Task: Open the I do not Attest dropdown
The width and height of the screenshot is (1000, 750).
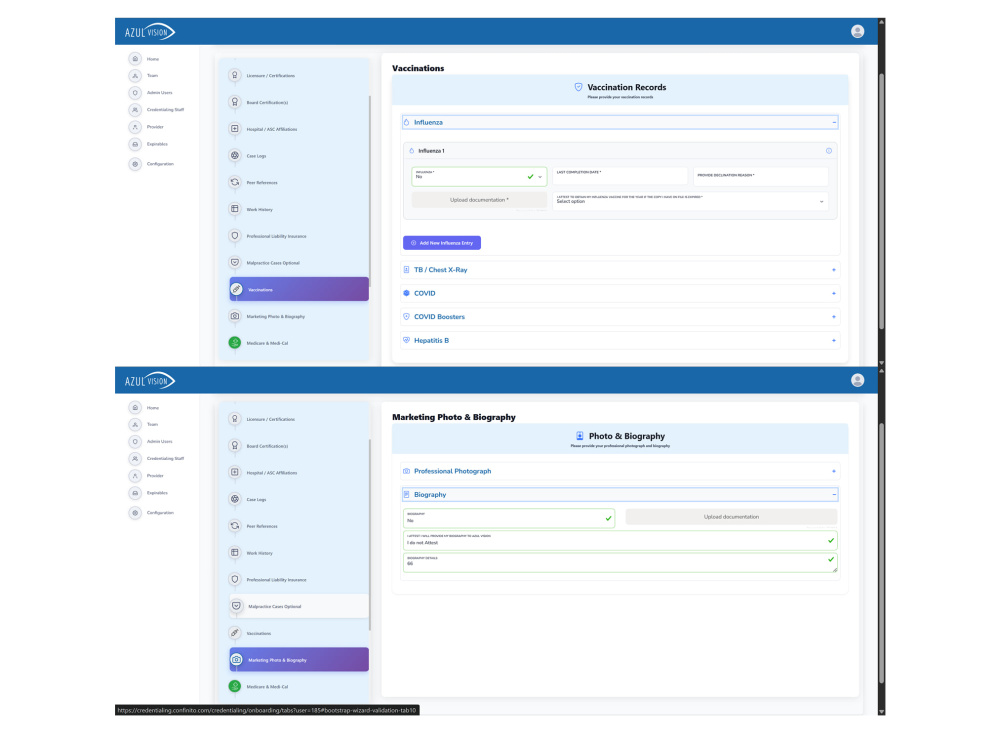Action: point(620,540)
